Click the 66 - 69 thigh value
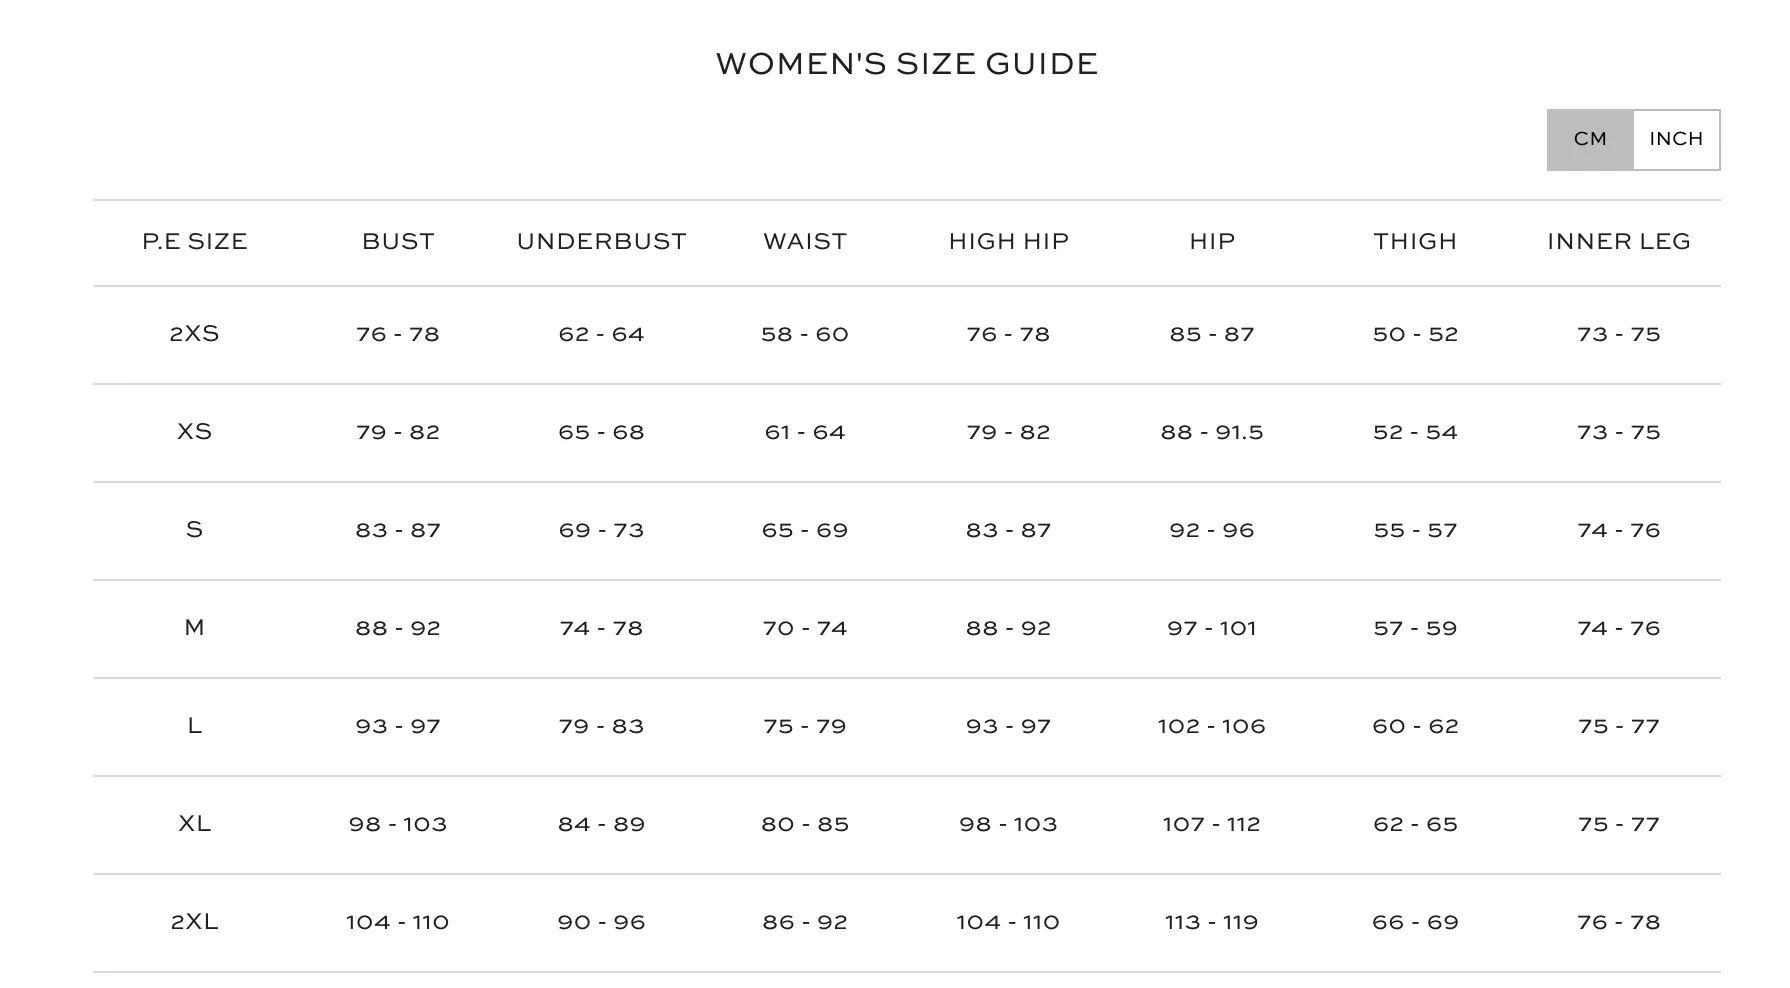The width and height of the screenshot is (1790, 988). 1415,923
